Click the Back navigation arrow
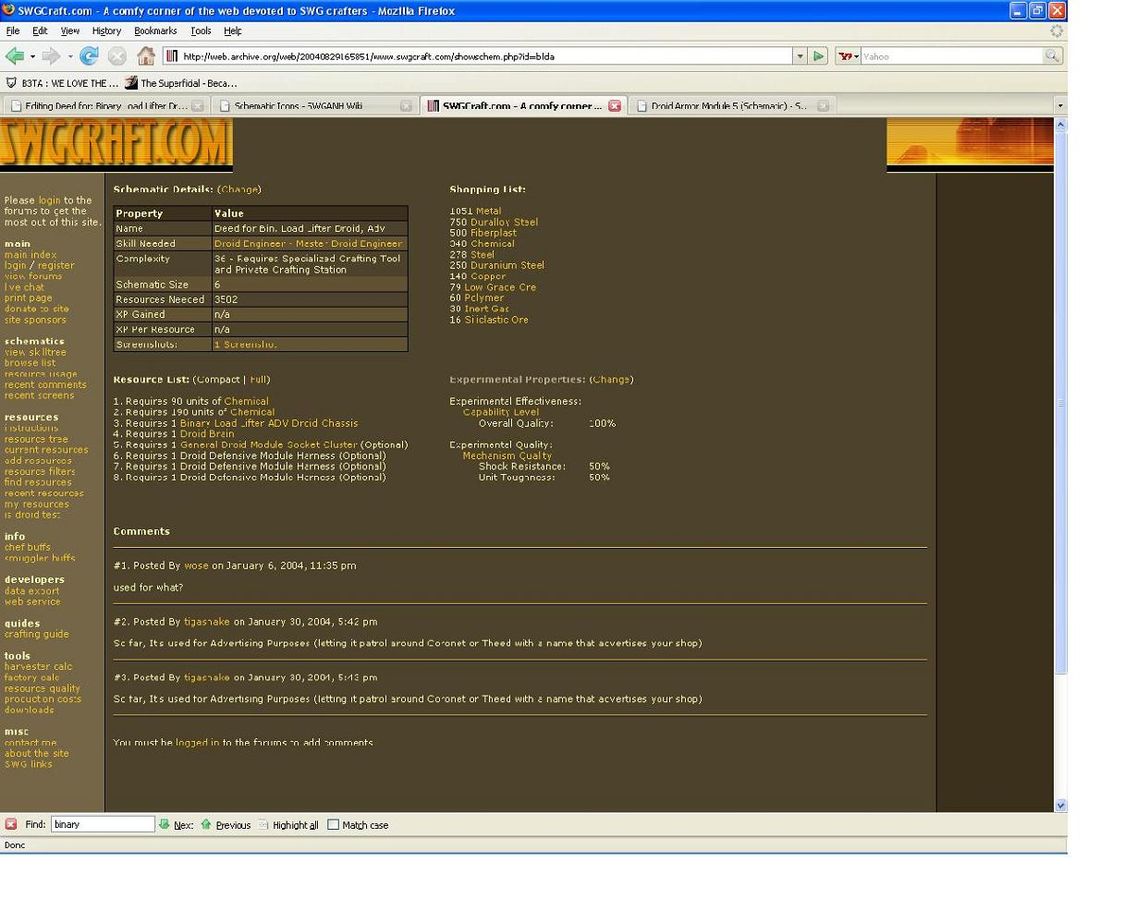 coord(14,56)
